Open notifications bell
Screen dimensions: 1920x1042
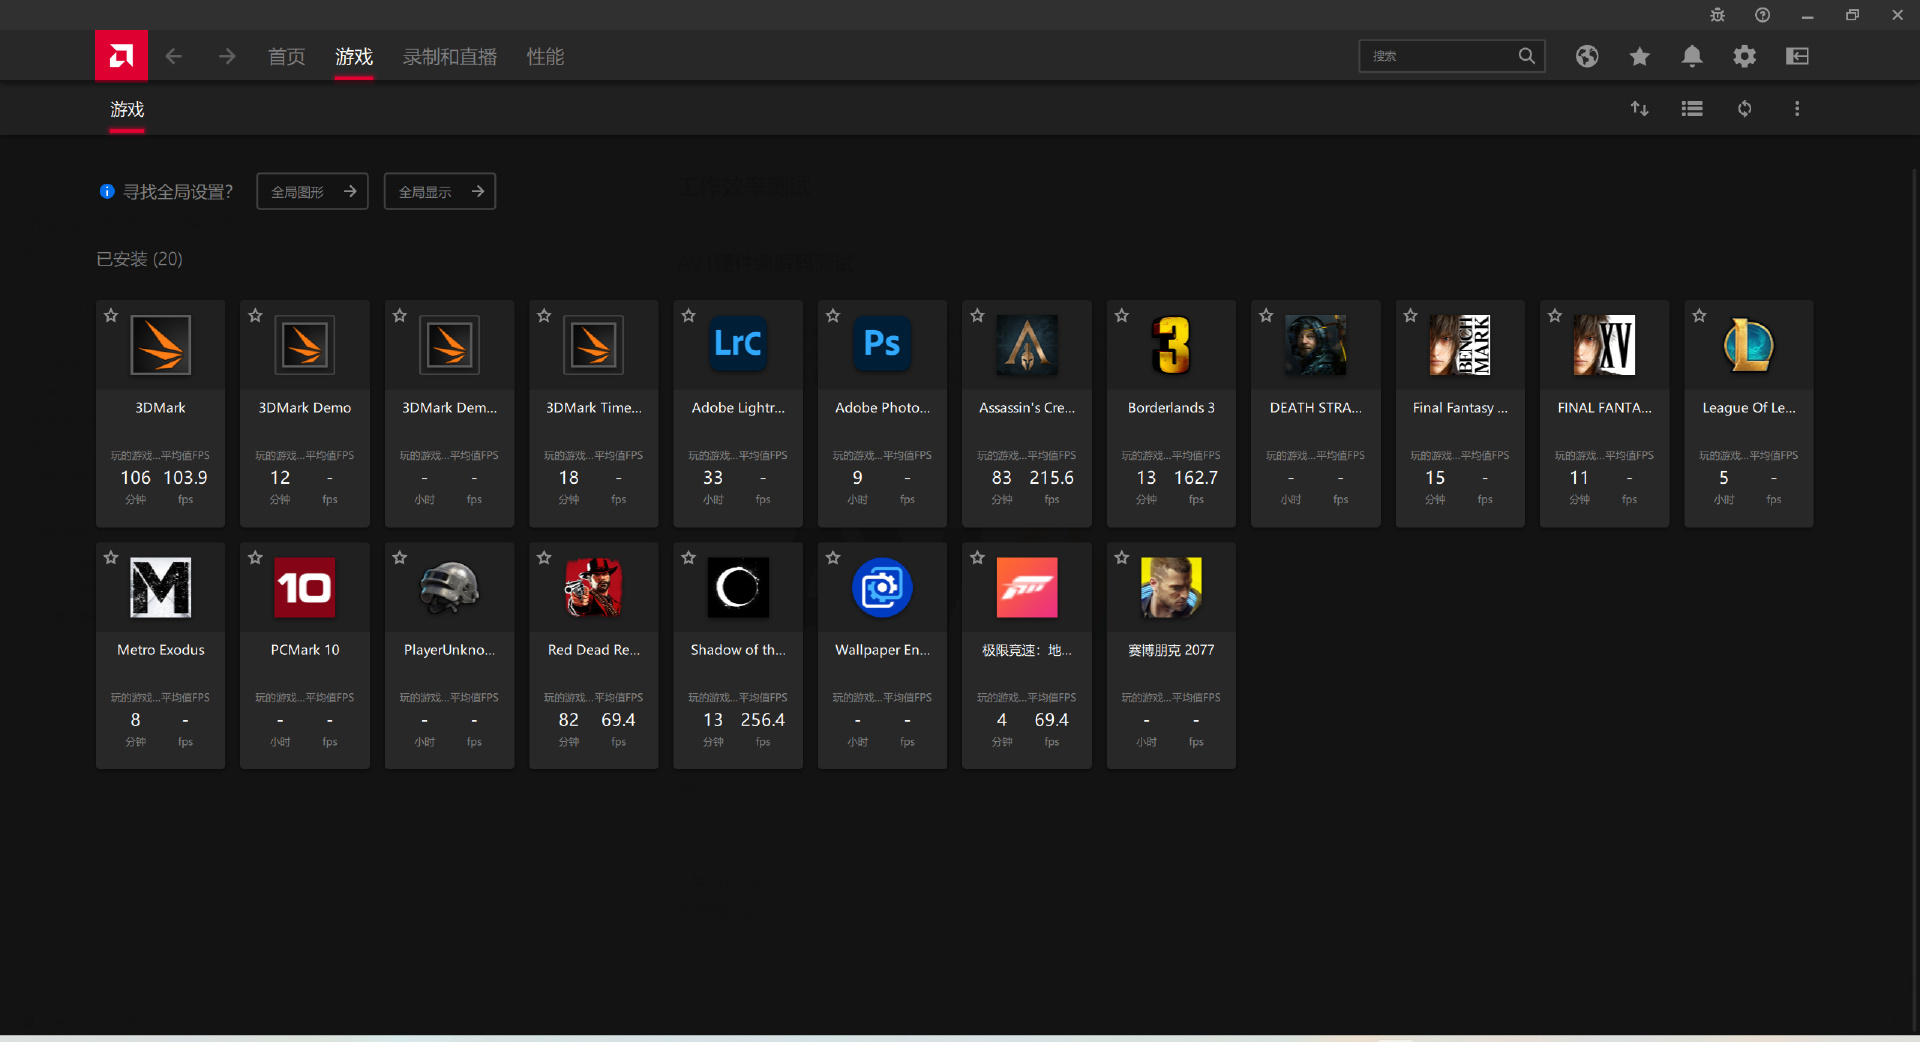click(x=1692, y=56)
